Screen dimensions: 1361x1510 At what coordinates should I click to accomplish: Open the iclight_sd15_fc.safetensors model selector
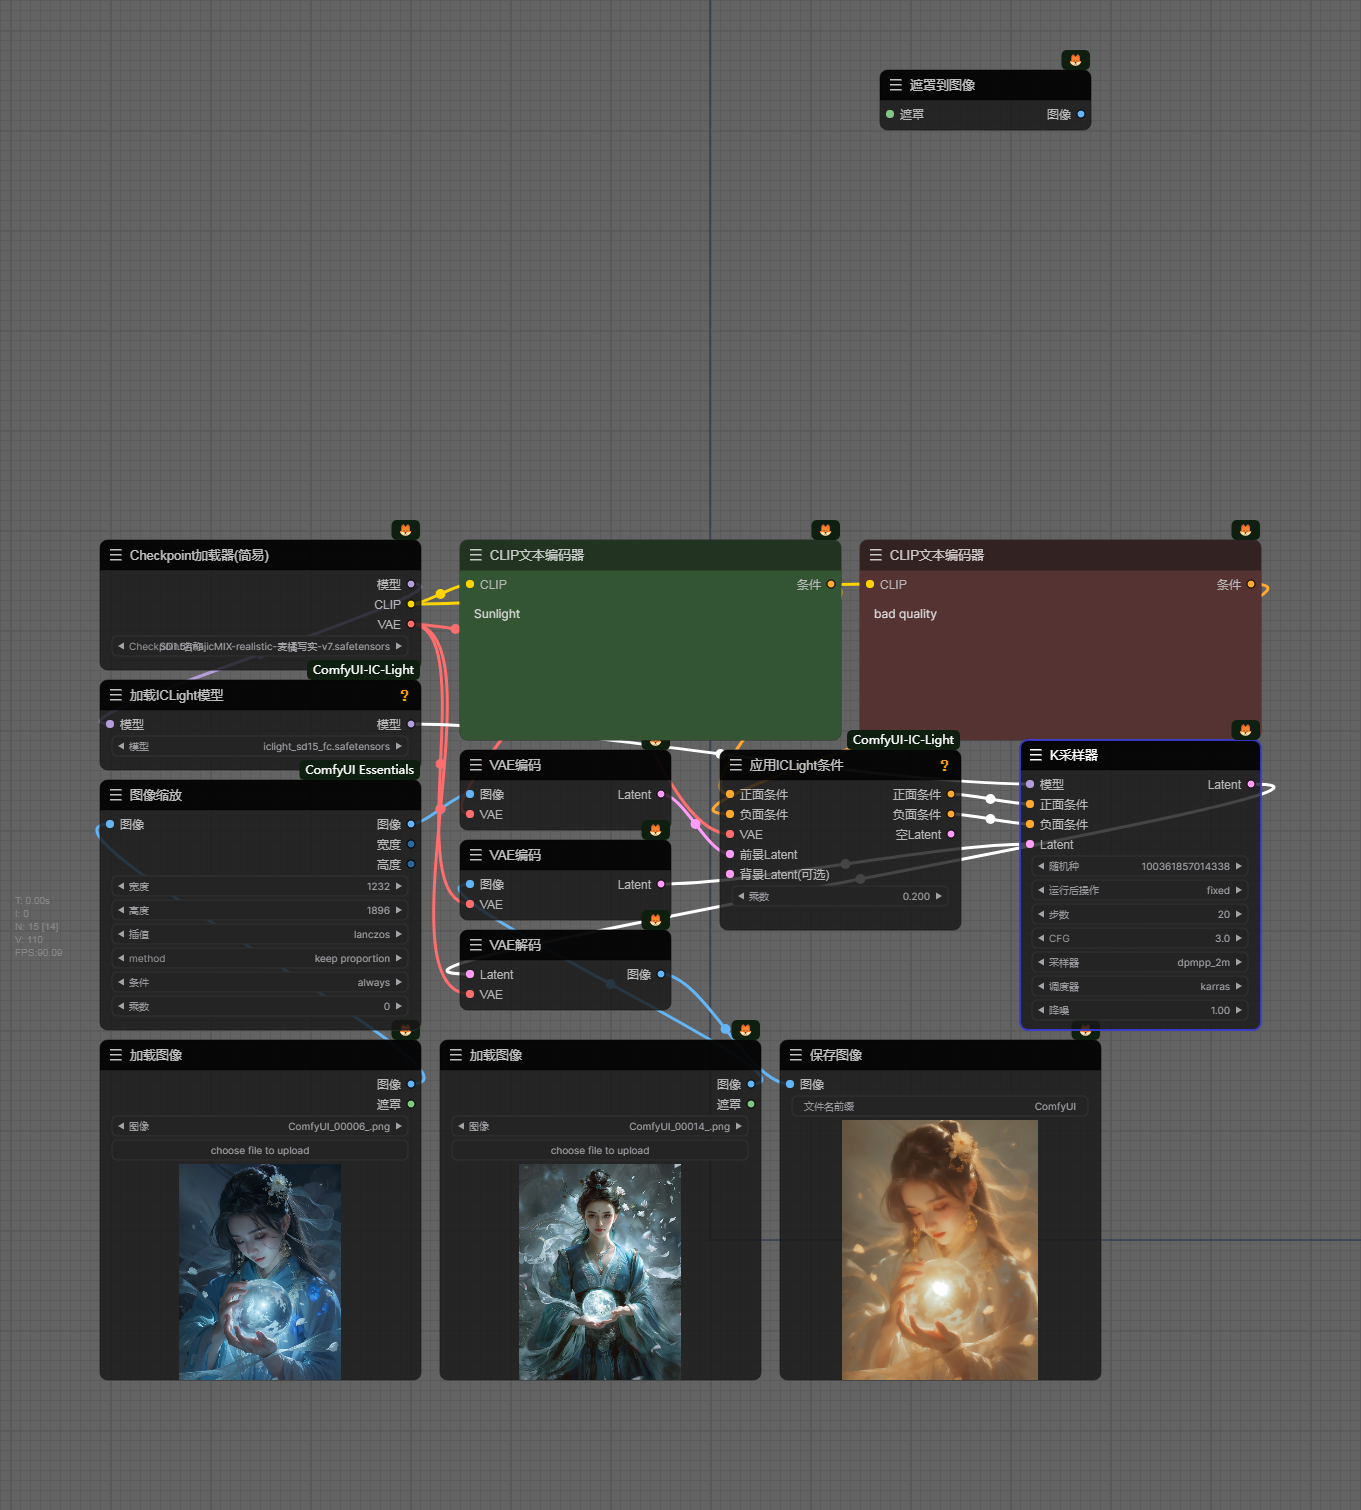[260, 746]
